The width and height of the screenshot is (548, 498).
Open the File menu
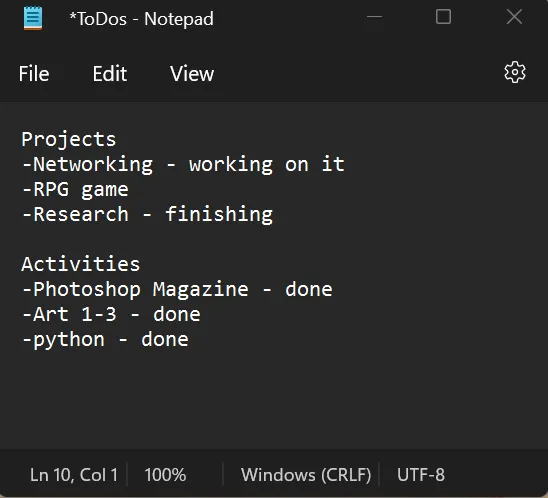click(x=34, y=73)
